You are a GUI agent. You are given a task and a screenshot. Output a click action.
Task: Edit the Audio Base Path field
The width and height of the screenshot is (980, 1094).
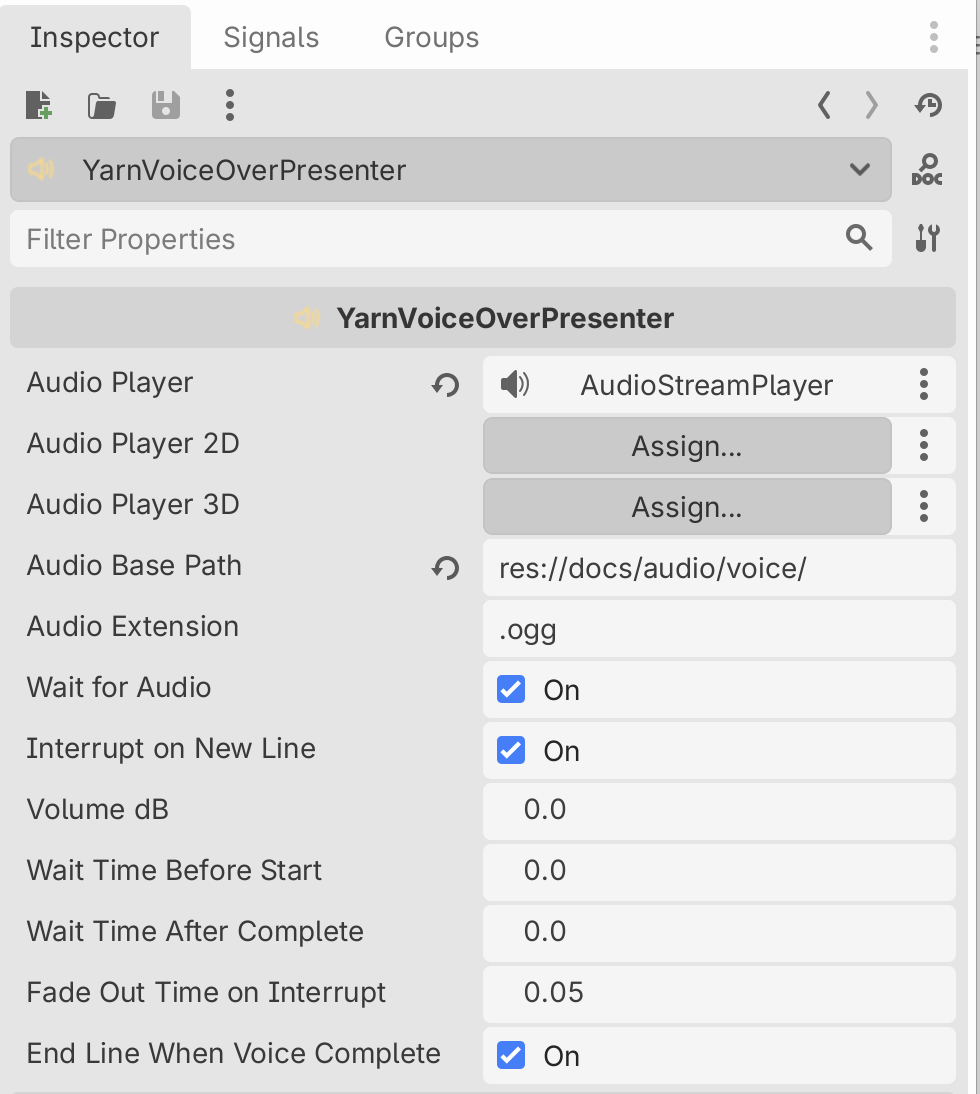click(719, 567)
